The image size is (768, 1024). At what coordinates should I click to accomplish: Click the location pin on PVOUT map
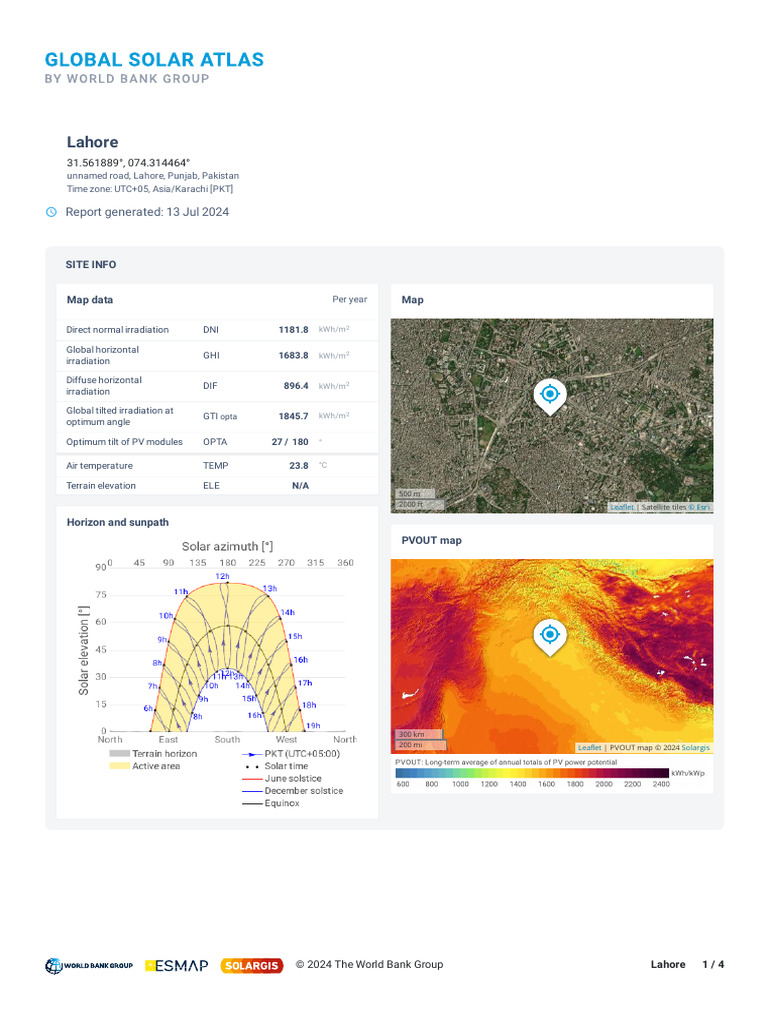pos(550,637)
